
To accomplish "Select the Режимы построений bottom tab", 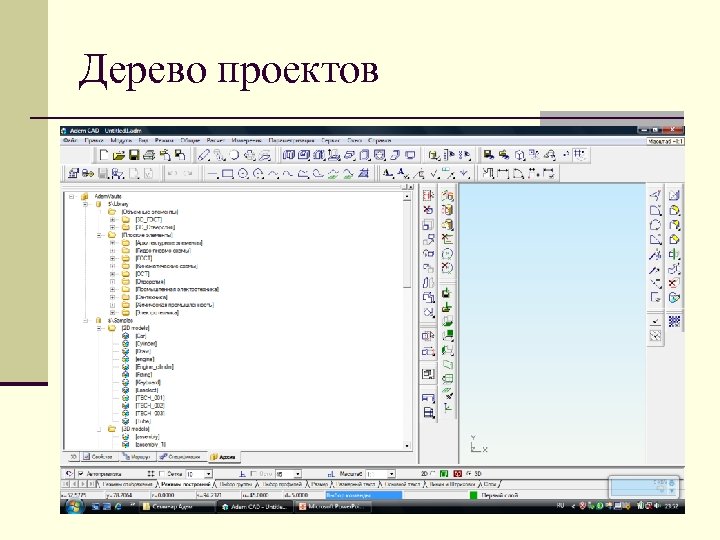I will click(x=186, y=484).
